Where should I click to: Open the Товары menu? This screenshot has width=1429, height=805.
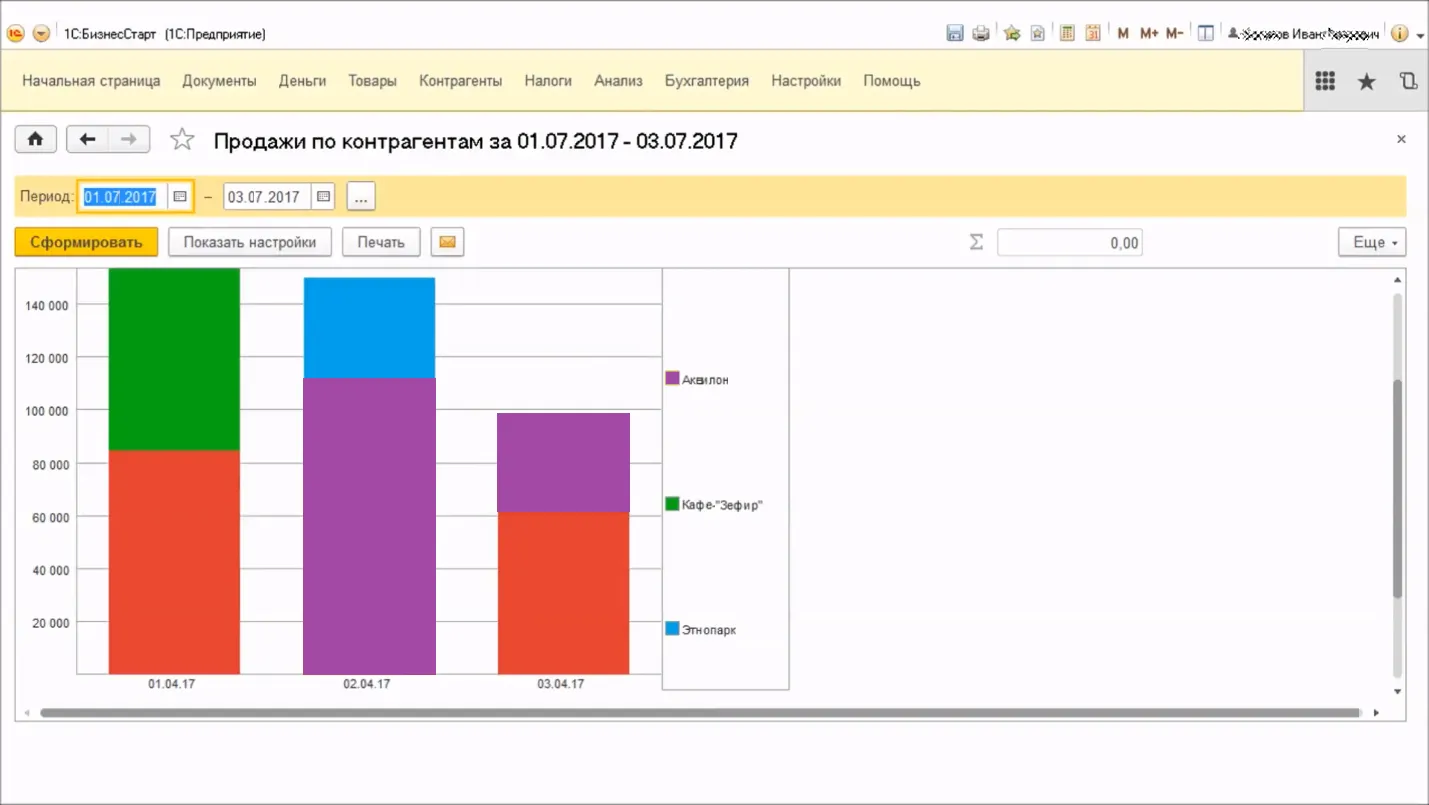372,81
